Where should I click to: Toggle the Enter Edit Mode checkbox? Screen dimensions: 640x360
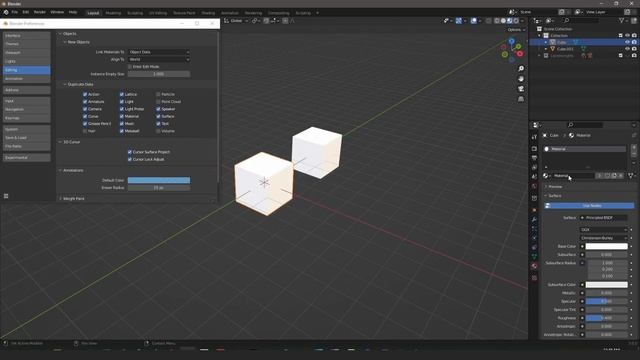coord(130,67)
